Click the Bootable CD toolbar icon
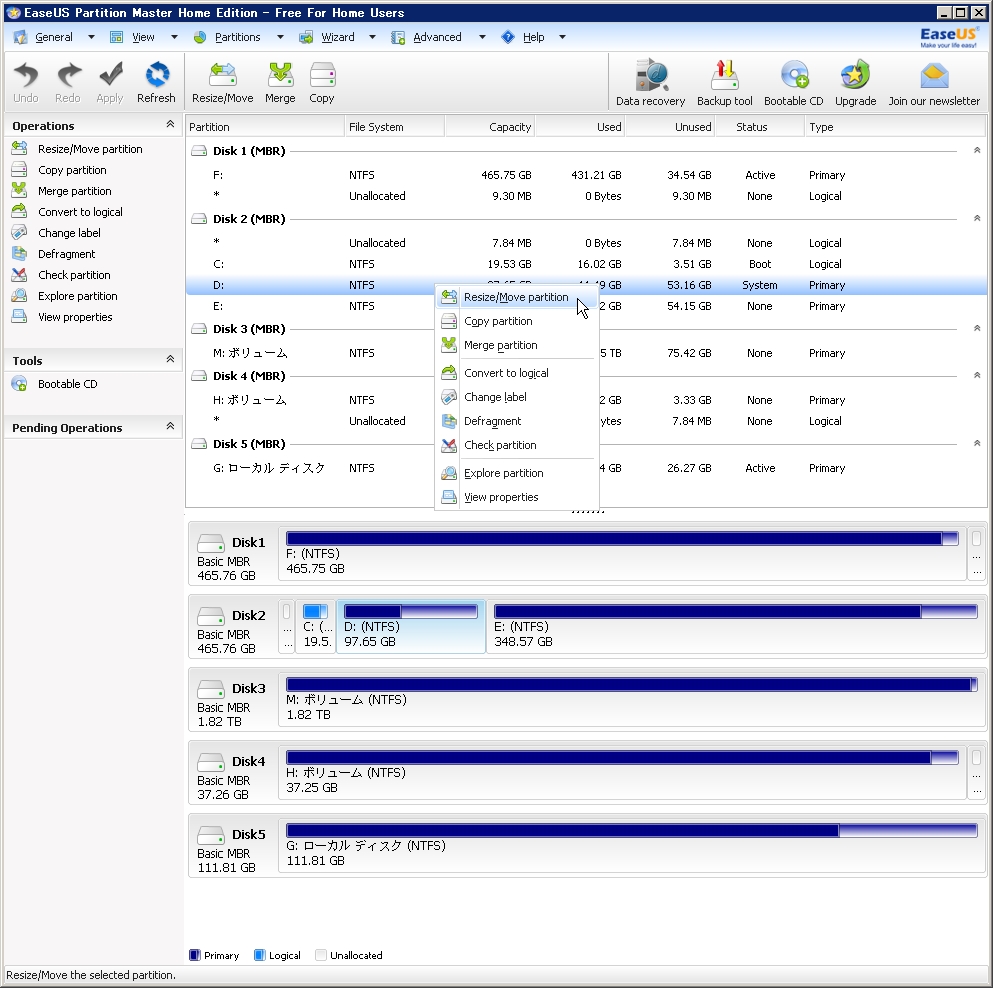Viewport: 993px width, 988px height. tap(793, 82)
